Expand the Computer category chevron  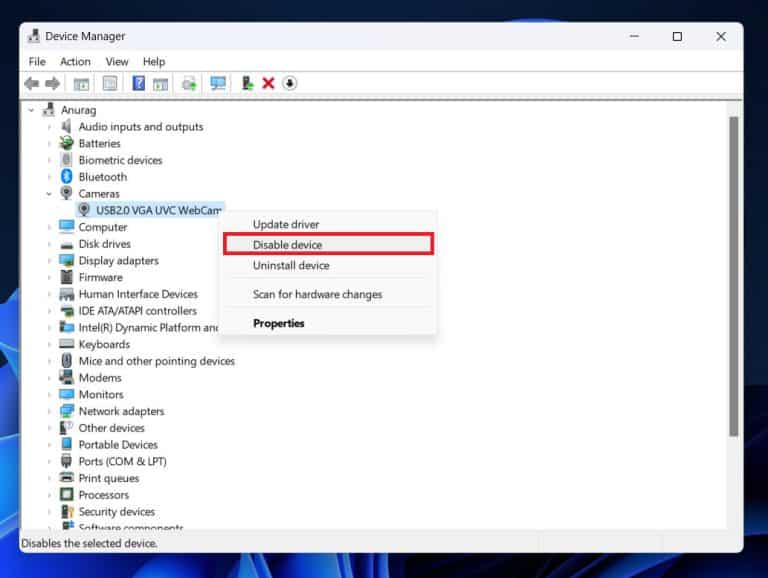(49, 227)
